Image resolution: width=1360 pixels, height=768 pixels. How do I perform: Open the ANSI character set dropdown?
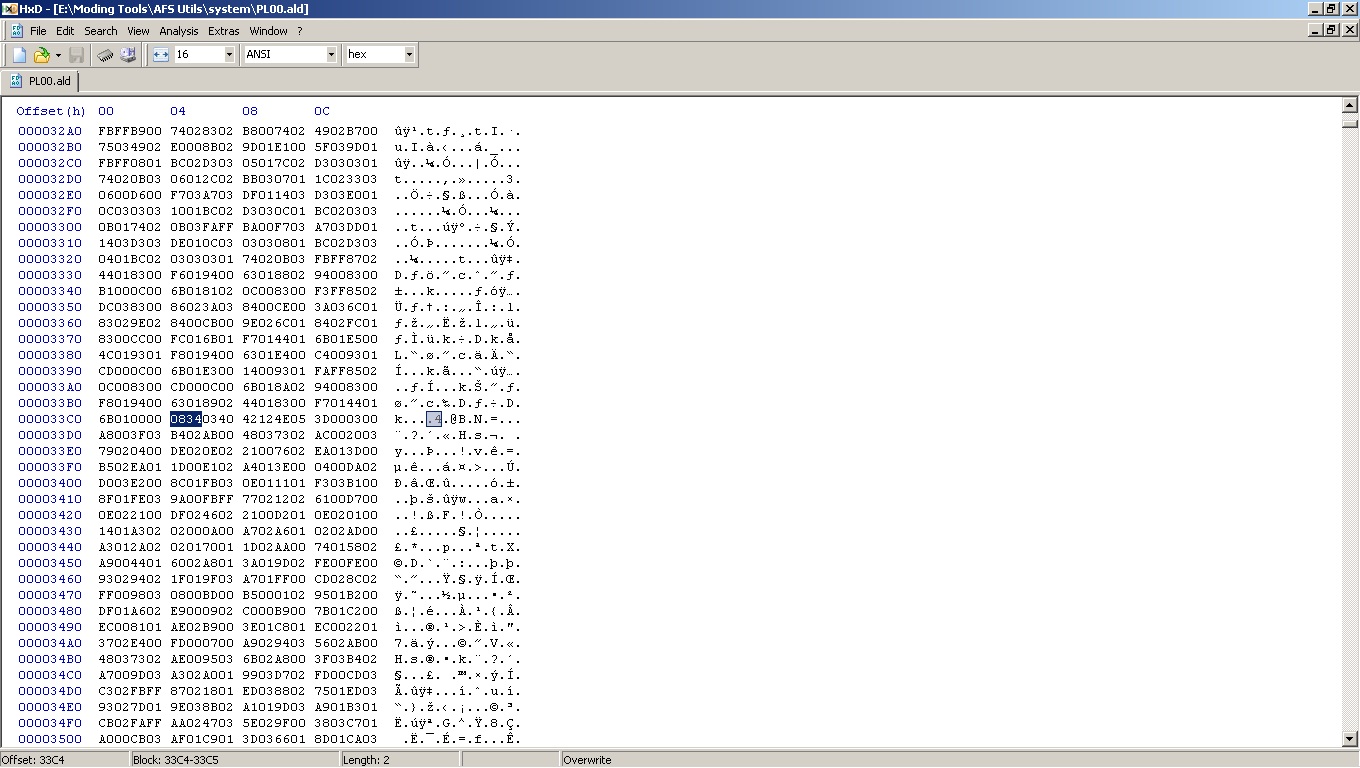pyautogui.click(x=331, y=55)
